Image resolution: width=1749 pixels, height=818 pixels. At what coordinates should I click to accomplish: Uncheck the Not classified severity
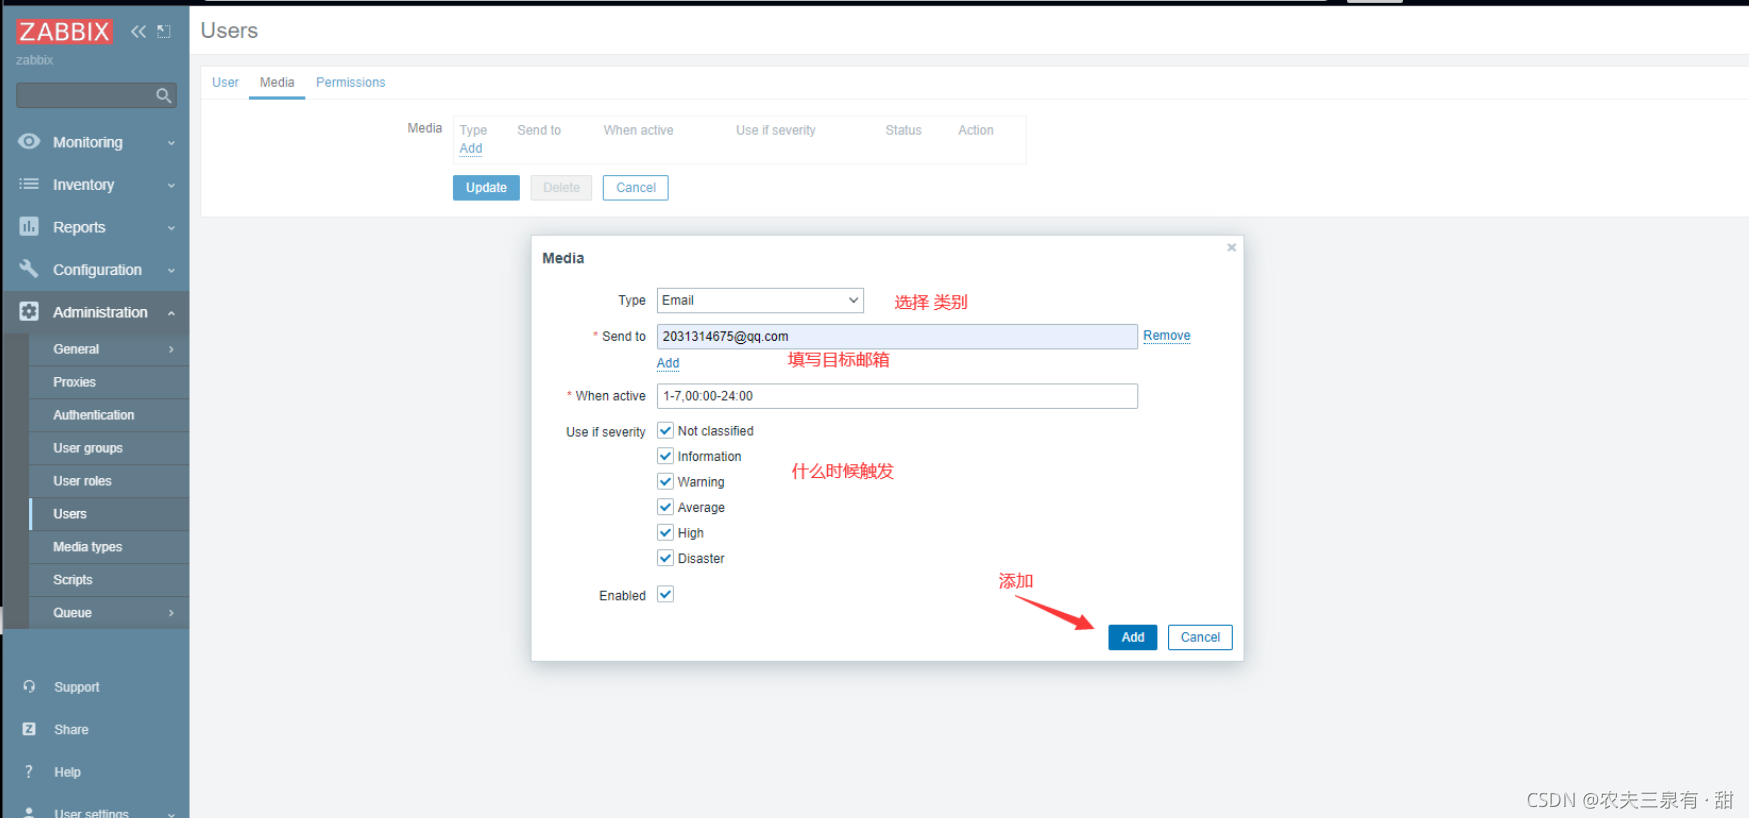665,430
